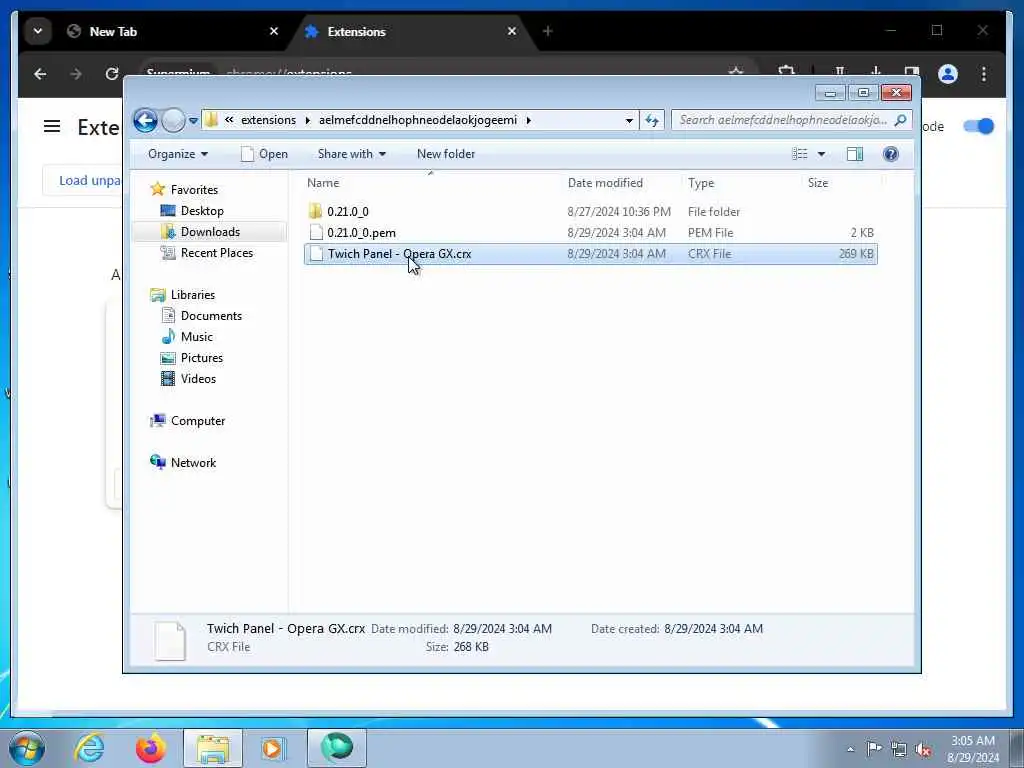Click the Supermium browser taskbar icon
1024x768 pixels.
(x=336, y=748)
